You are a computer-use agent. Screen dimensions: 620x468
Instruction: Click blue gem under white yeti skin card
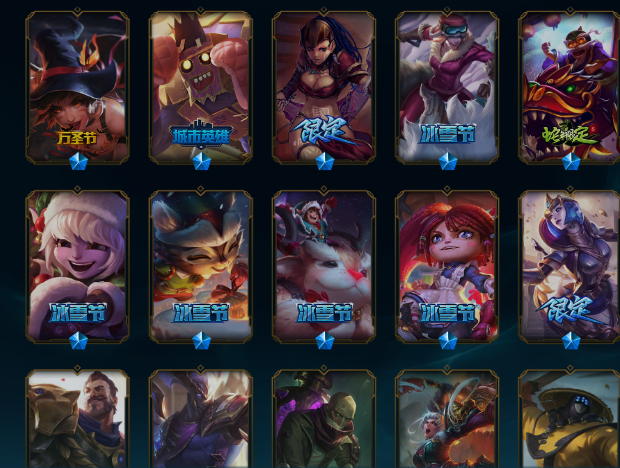[x=325, y=341]
